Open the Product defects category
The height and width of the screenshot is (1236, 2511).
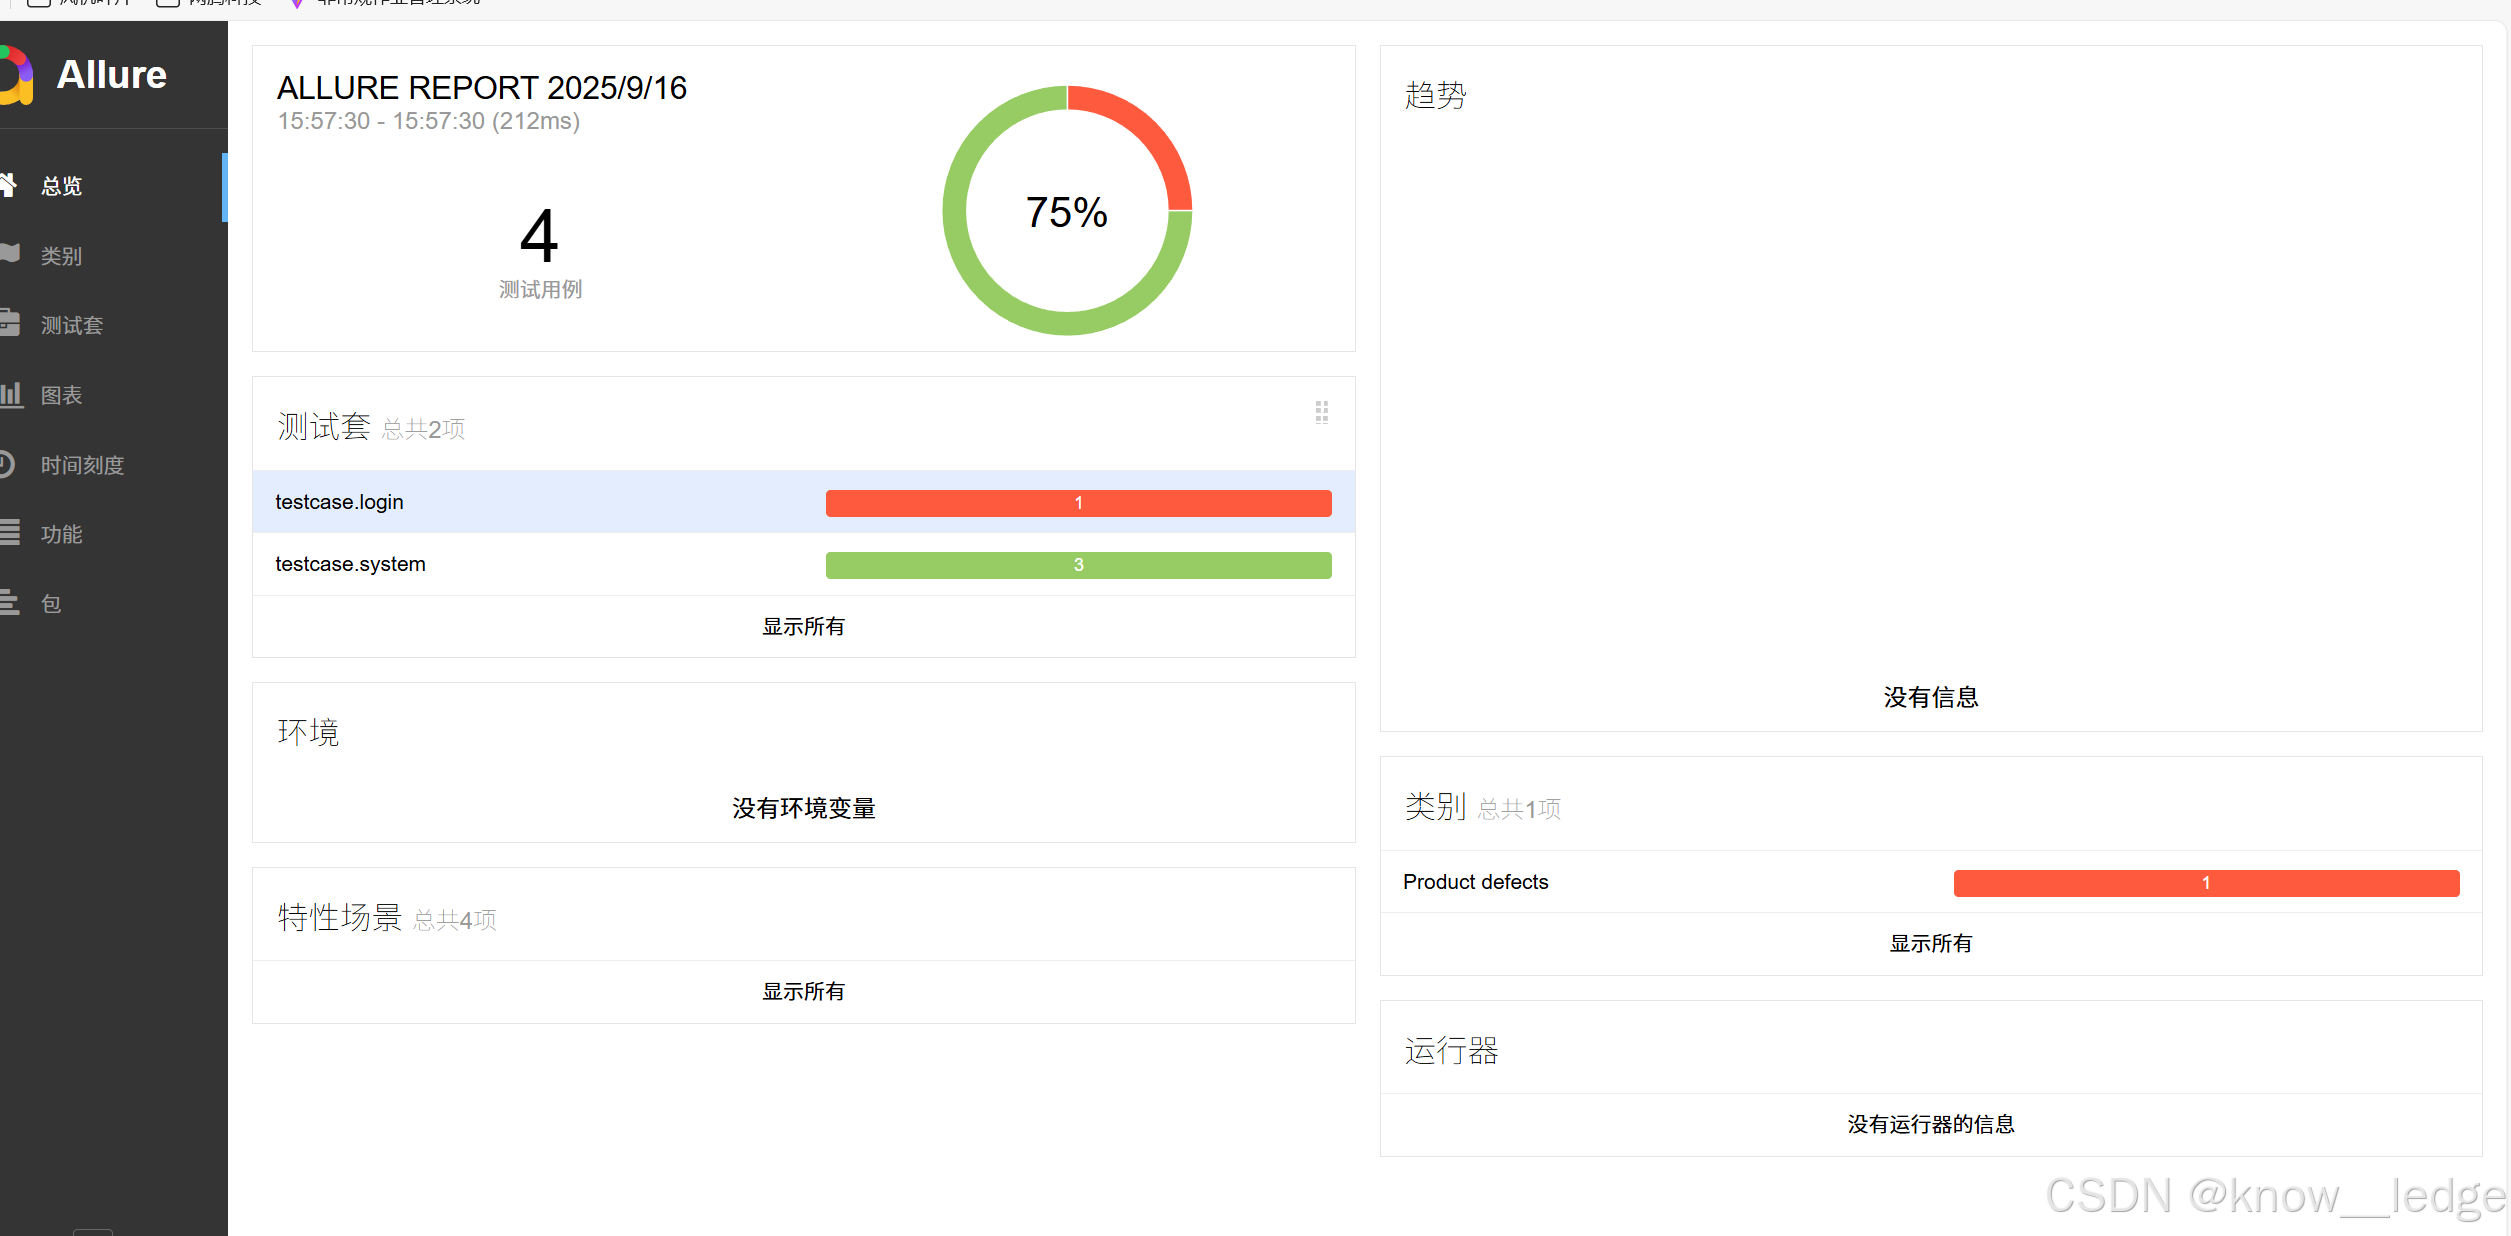[1475, 881]
